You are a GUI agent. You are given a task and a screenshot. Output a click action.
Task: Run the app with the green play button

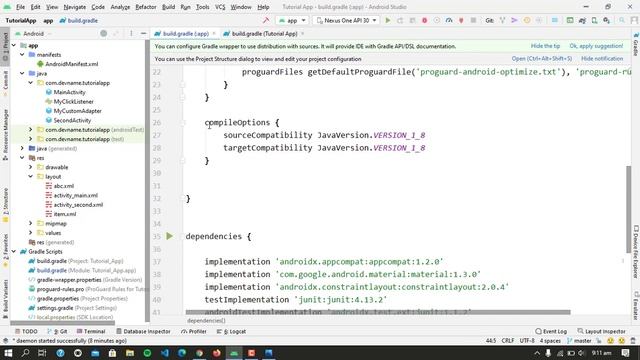point(388,20)
